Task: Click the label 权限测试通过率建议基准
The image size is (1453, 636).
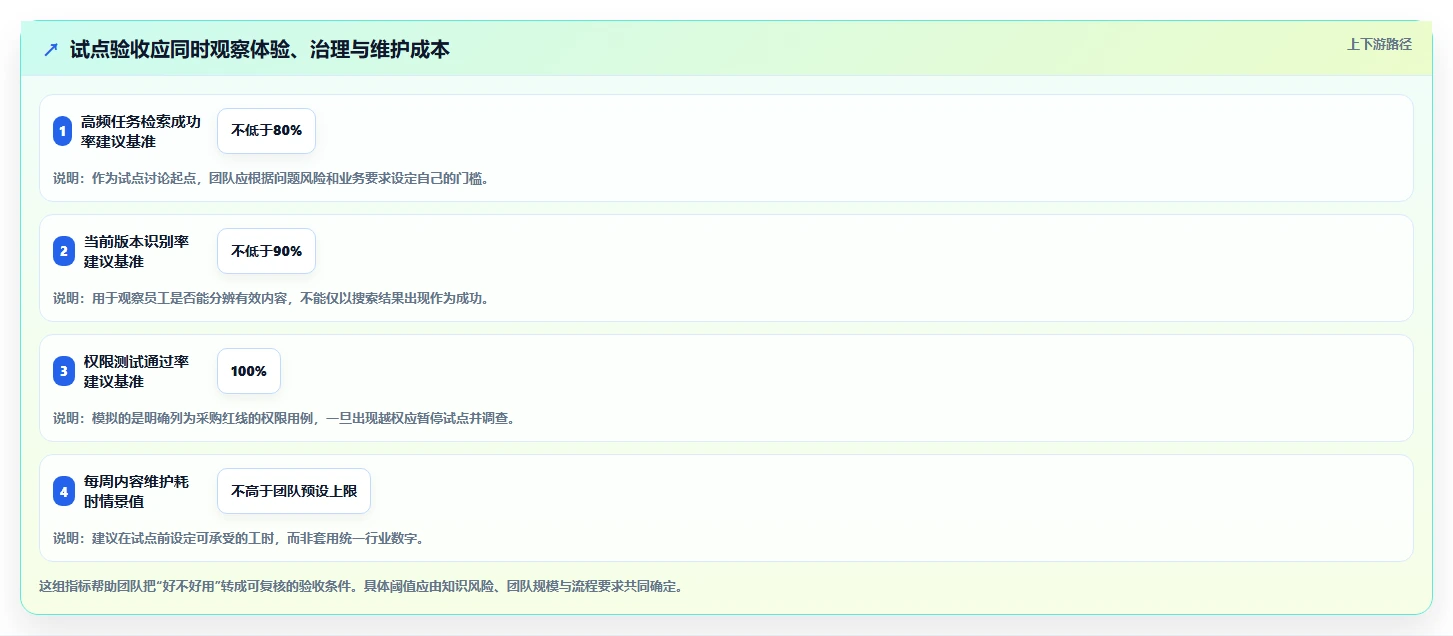Action: (136, 371)
